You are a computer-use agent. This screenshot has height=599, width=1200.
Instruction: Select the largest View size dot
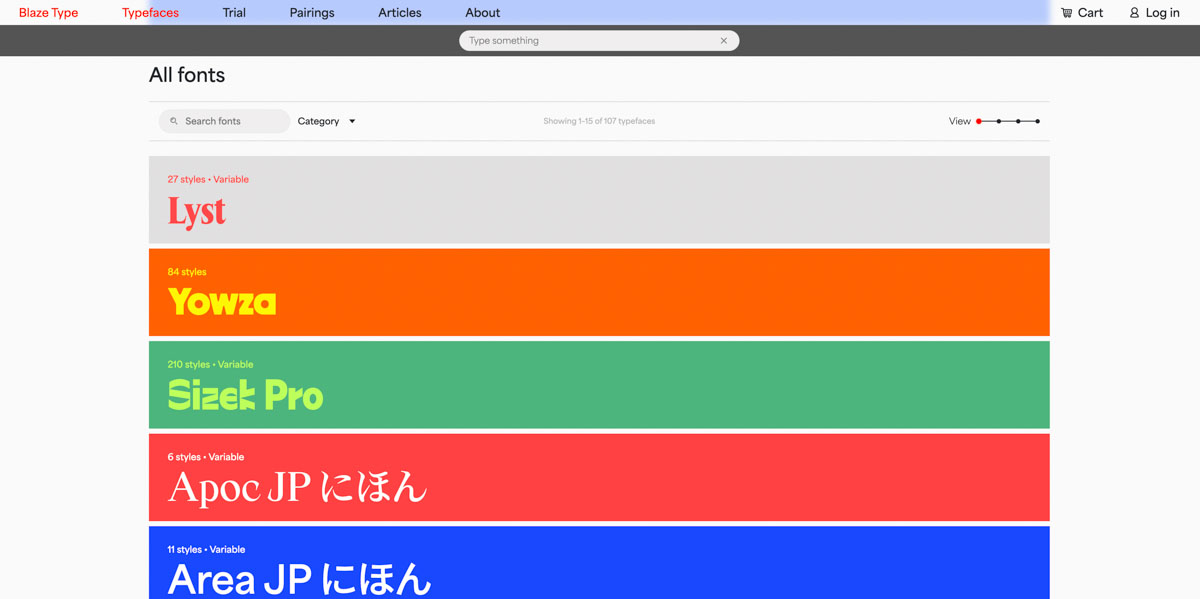tap(1038, 120)
